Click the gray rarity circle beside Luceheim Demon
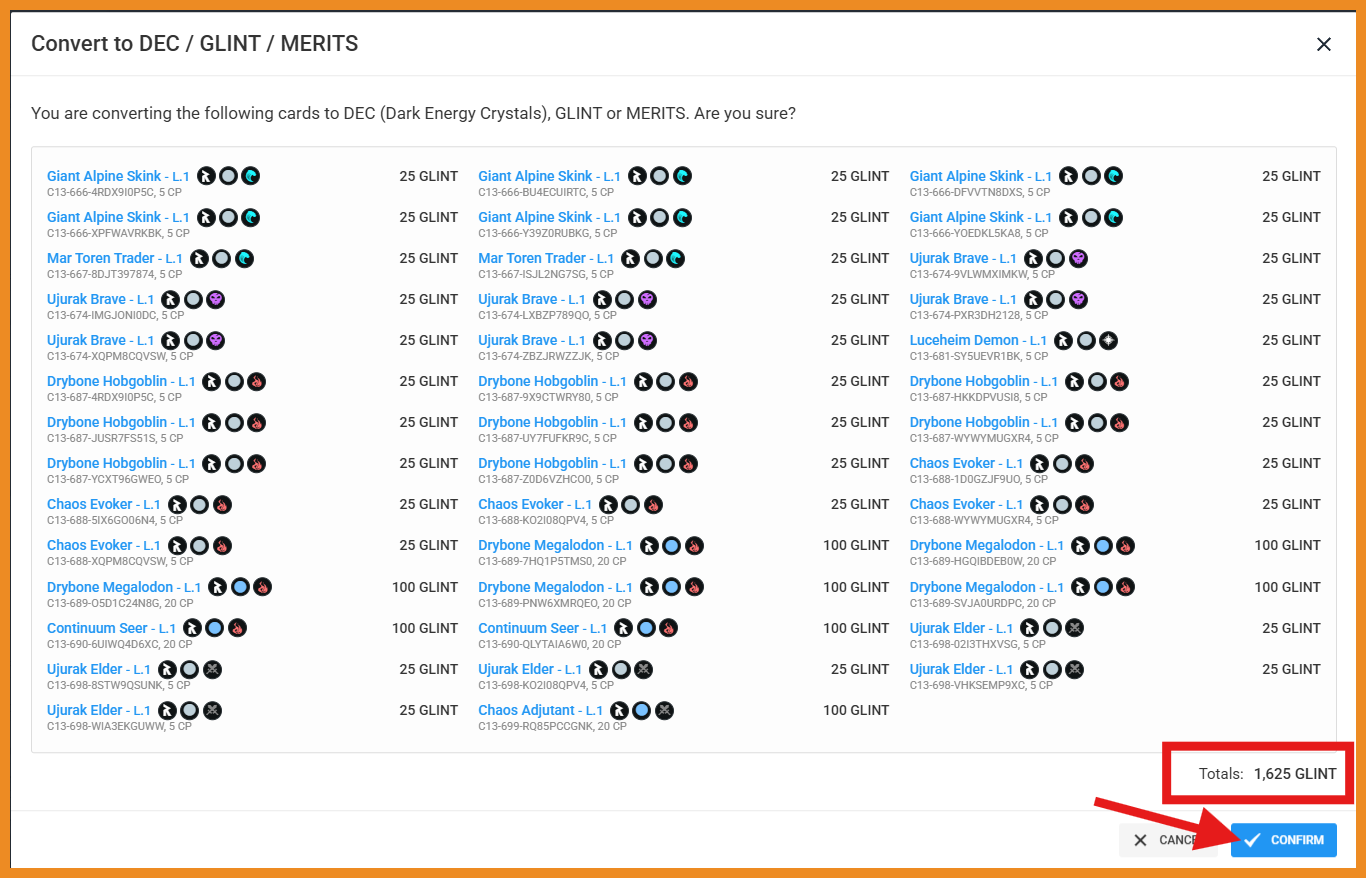 1086,340
